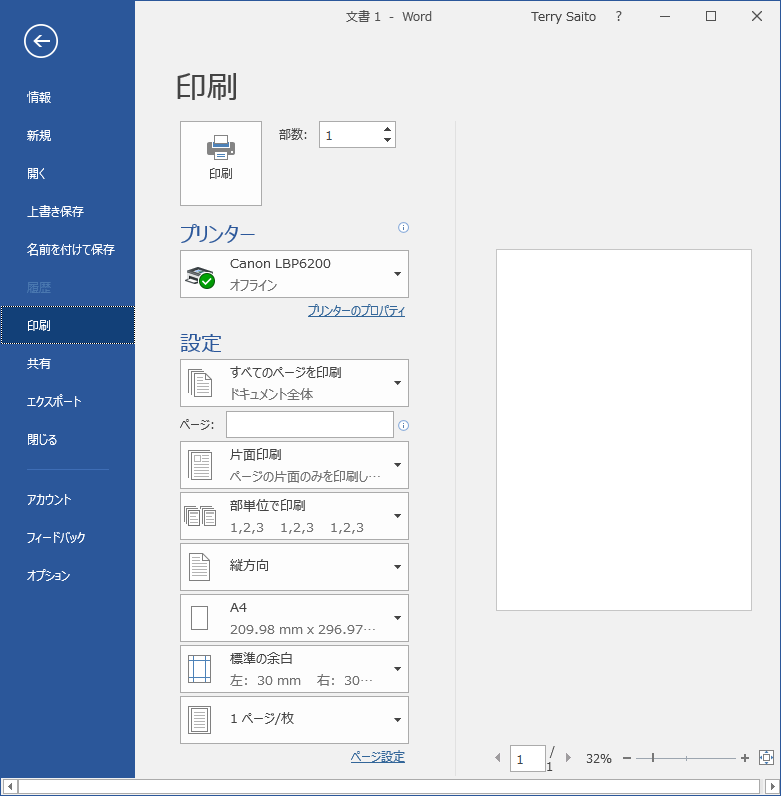Open the 標準の余白 margins dropdown
The width and height of the screenshot is (781, 796).
(x=295, y=669)
